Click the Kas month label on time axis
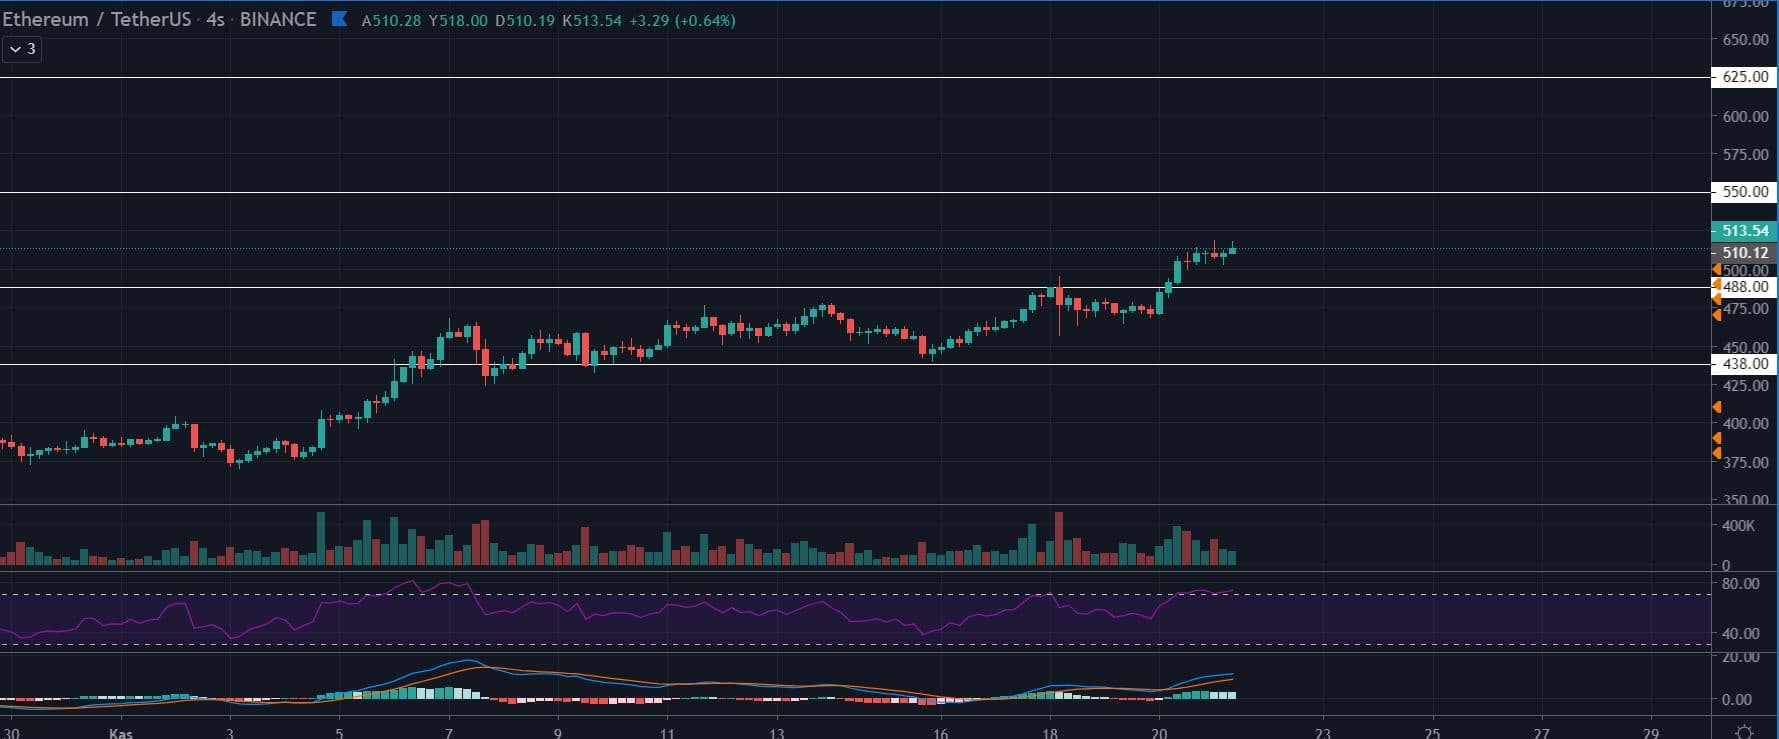 tap(120, 733)
